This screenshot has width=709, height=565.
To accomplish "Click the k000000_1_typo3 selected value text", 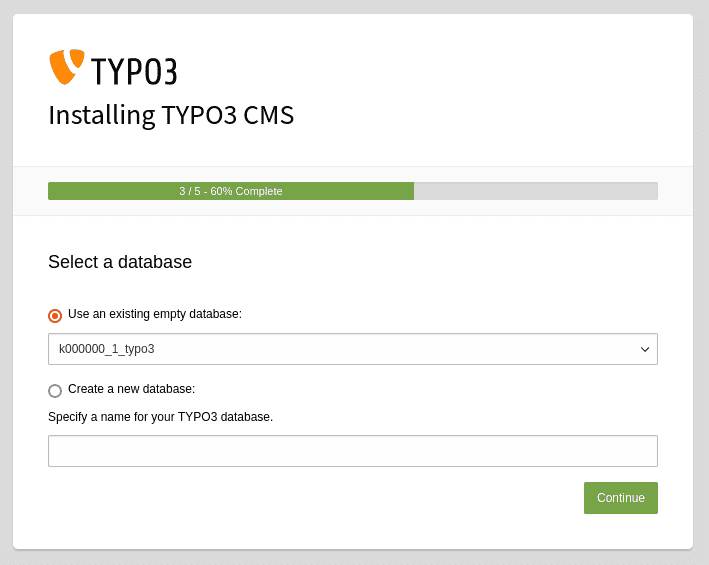I will (x=107, y=349).
